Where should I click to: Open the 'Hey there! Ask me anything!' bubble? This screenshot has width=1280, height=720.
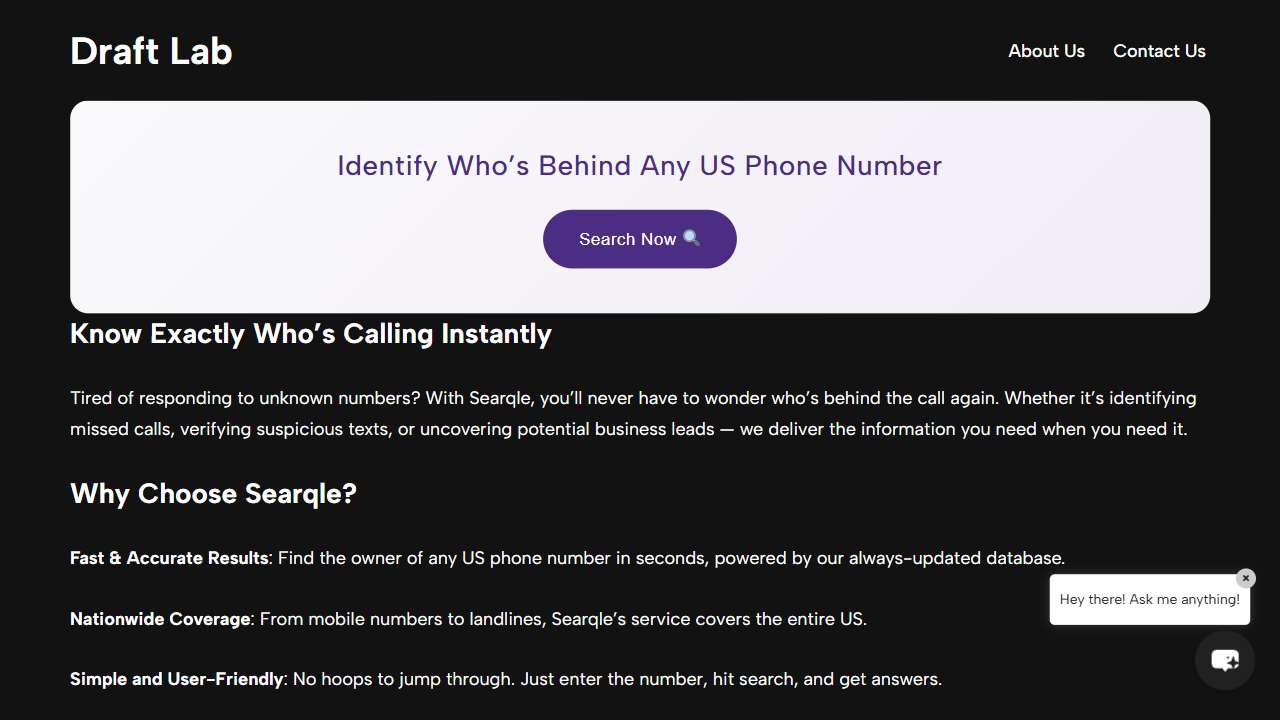(x=1150, y=599)
